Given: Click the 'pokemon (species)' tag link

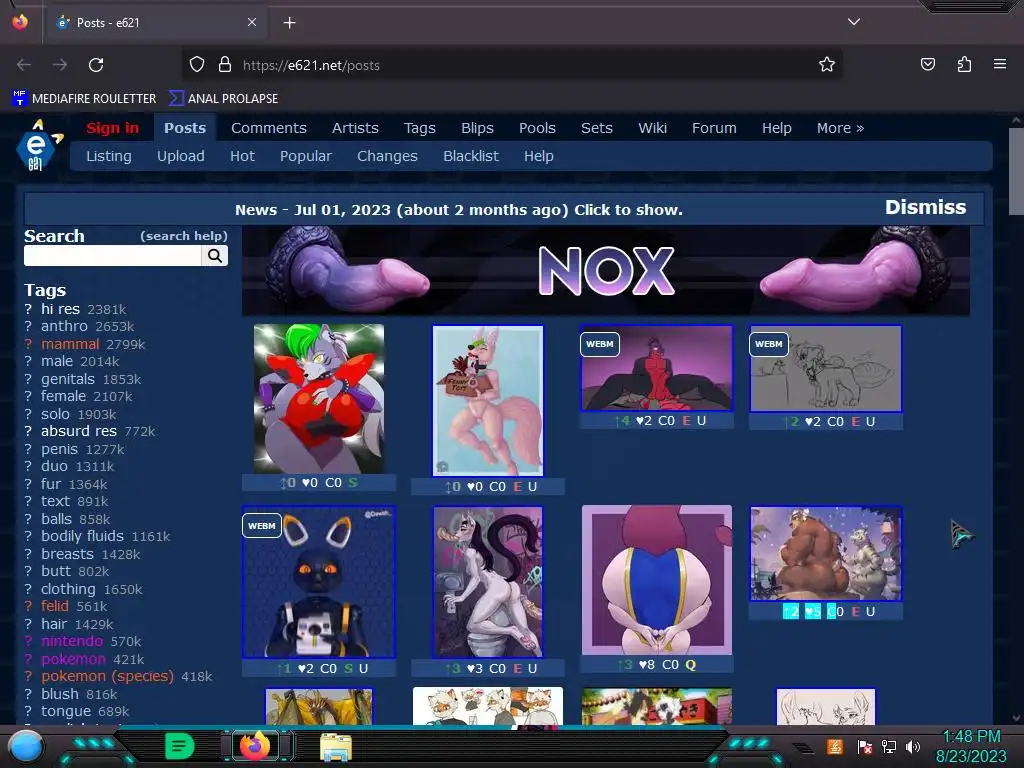Looking at the screenshot, I should 107,677.
